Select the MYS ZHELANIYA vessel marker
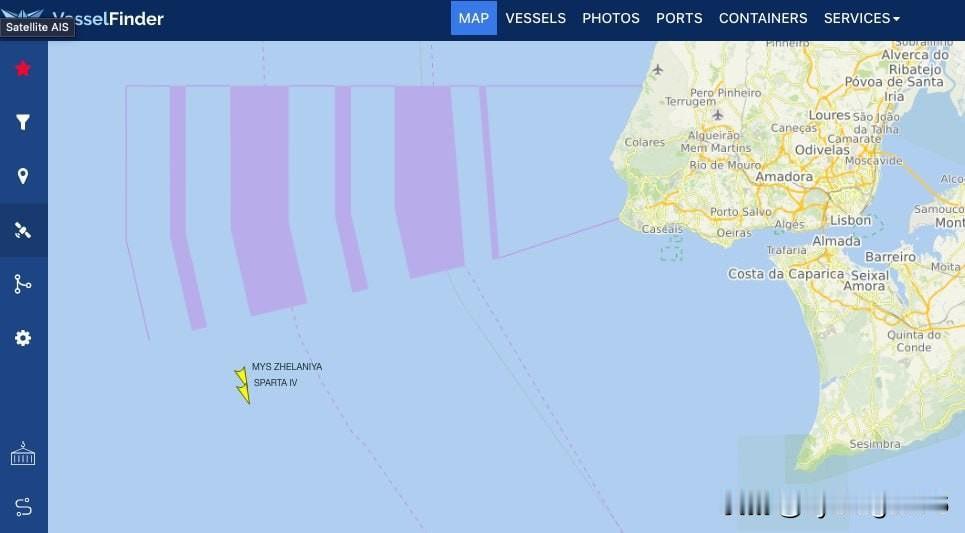The image size is (965, 533). (241, 376)
